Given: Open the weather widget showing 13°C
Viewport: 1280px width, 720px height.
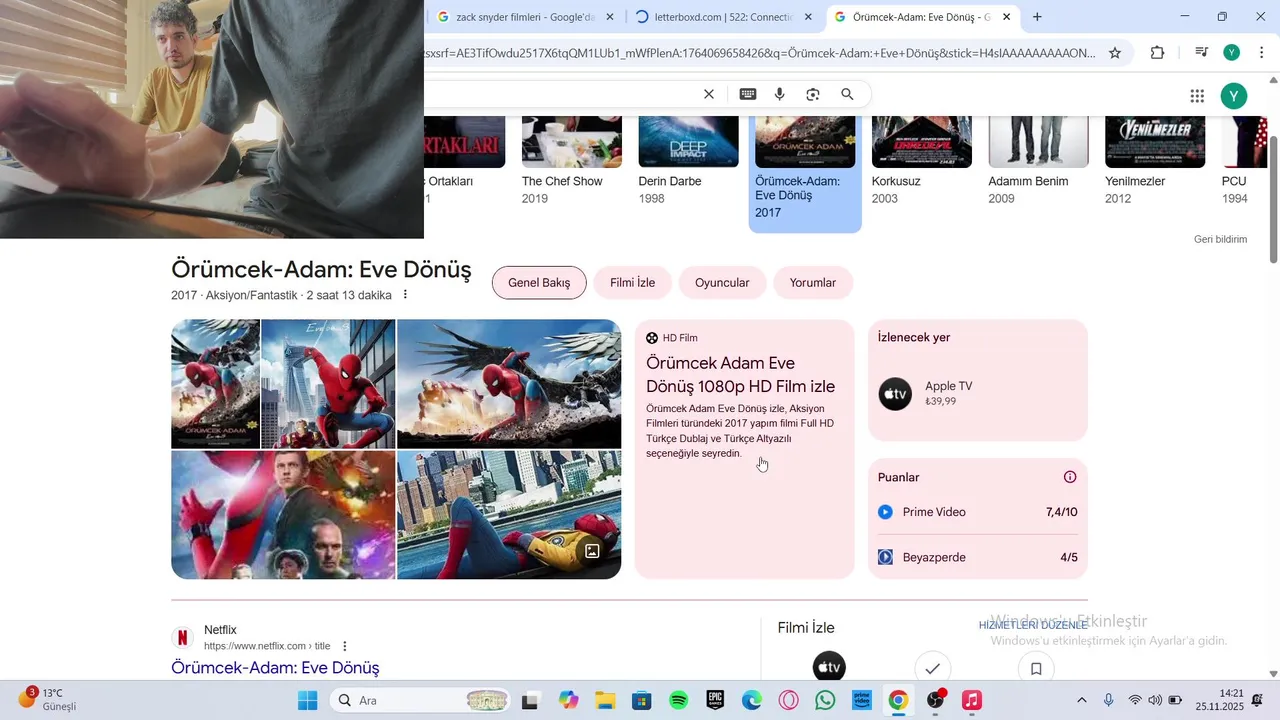Looking at the screenshot, I should click(47, 700).
